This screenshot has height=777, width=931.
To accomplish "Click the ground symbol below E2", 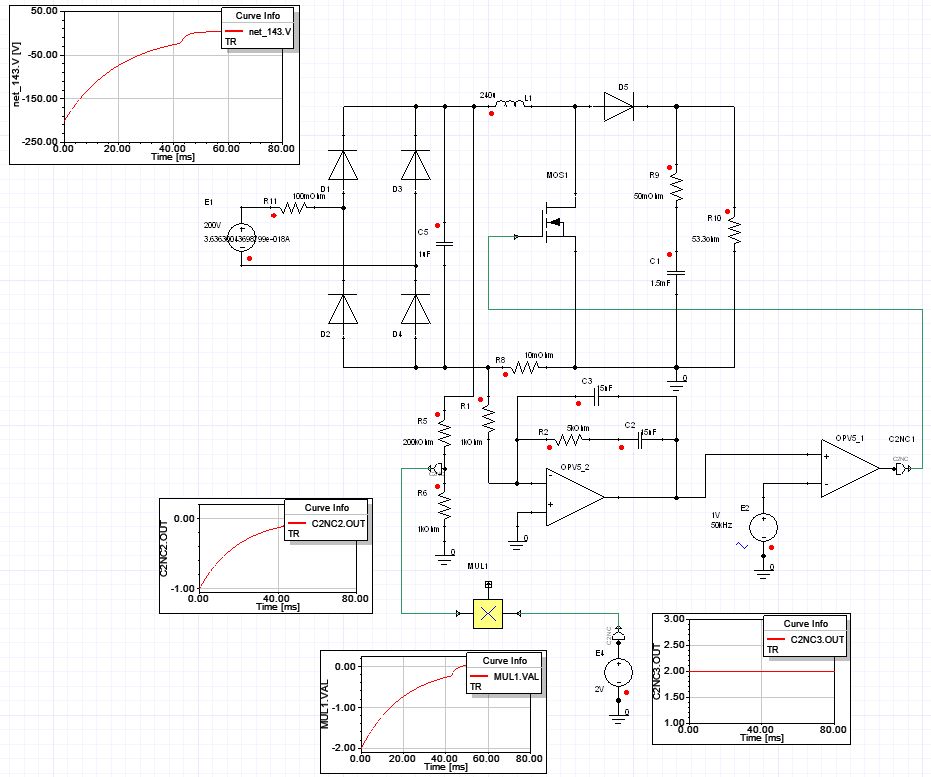I will tap(764, 573).
